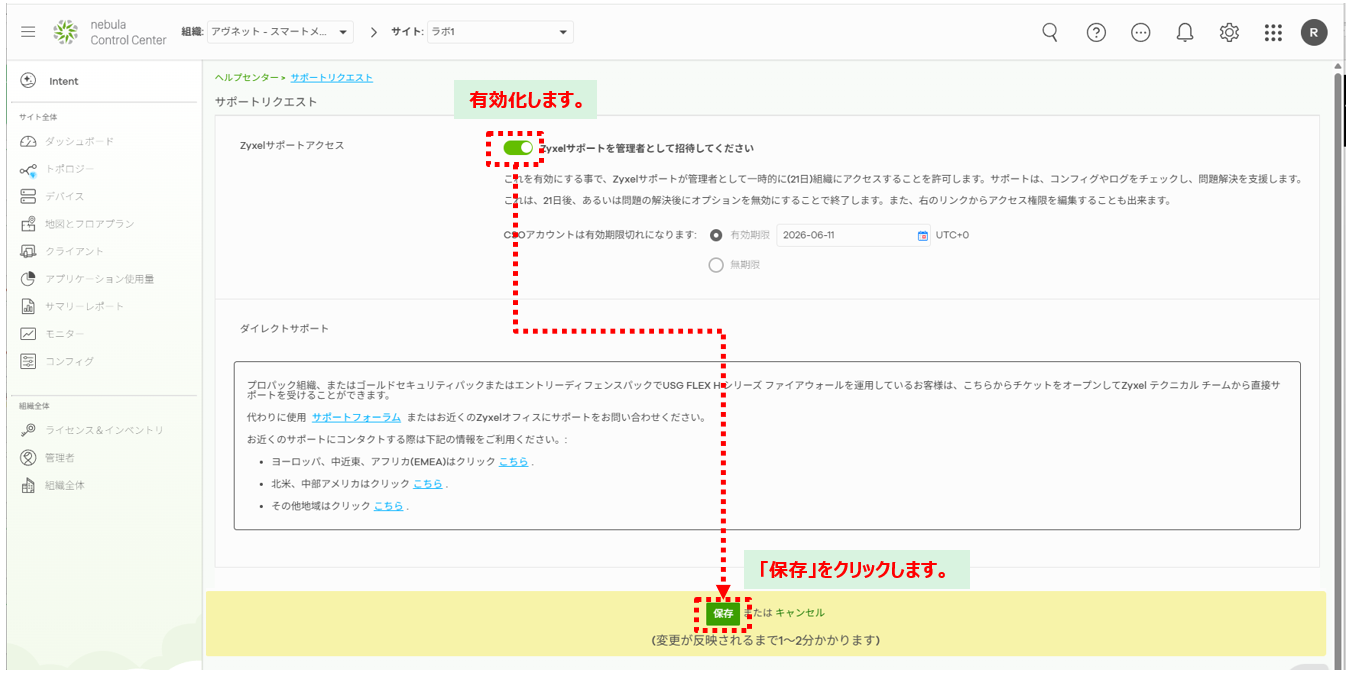Click こちら link for その他地域
The height and width of the screenshot is (677, 1349).
388,506
